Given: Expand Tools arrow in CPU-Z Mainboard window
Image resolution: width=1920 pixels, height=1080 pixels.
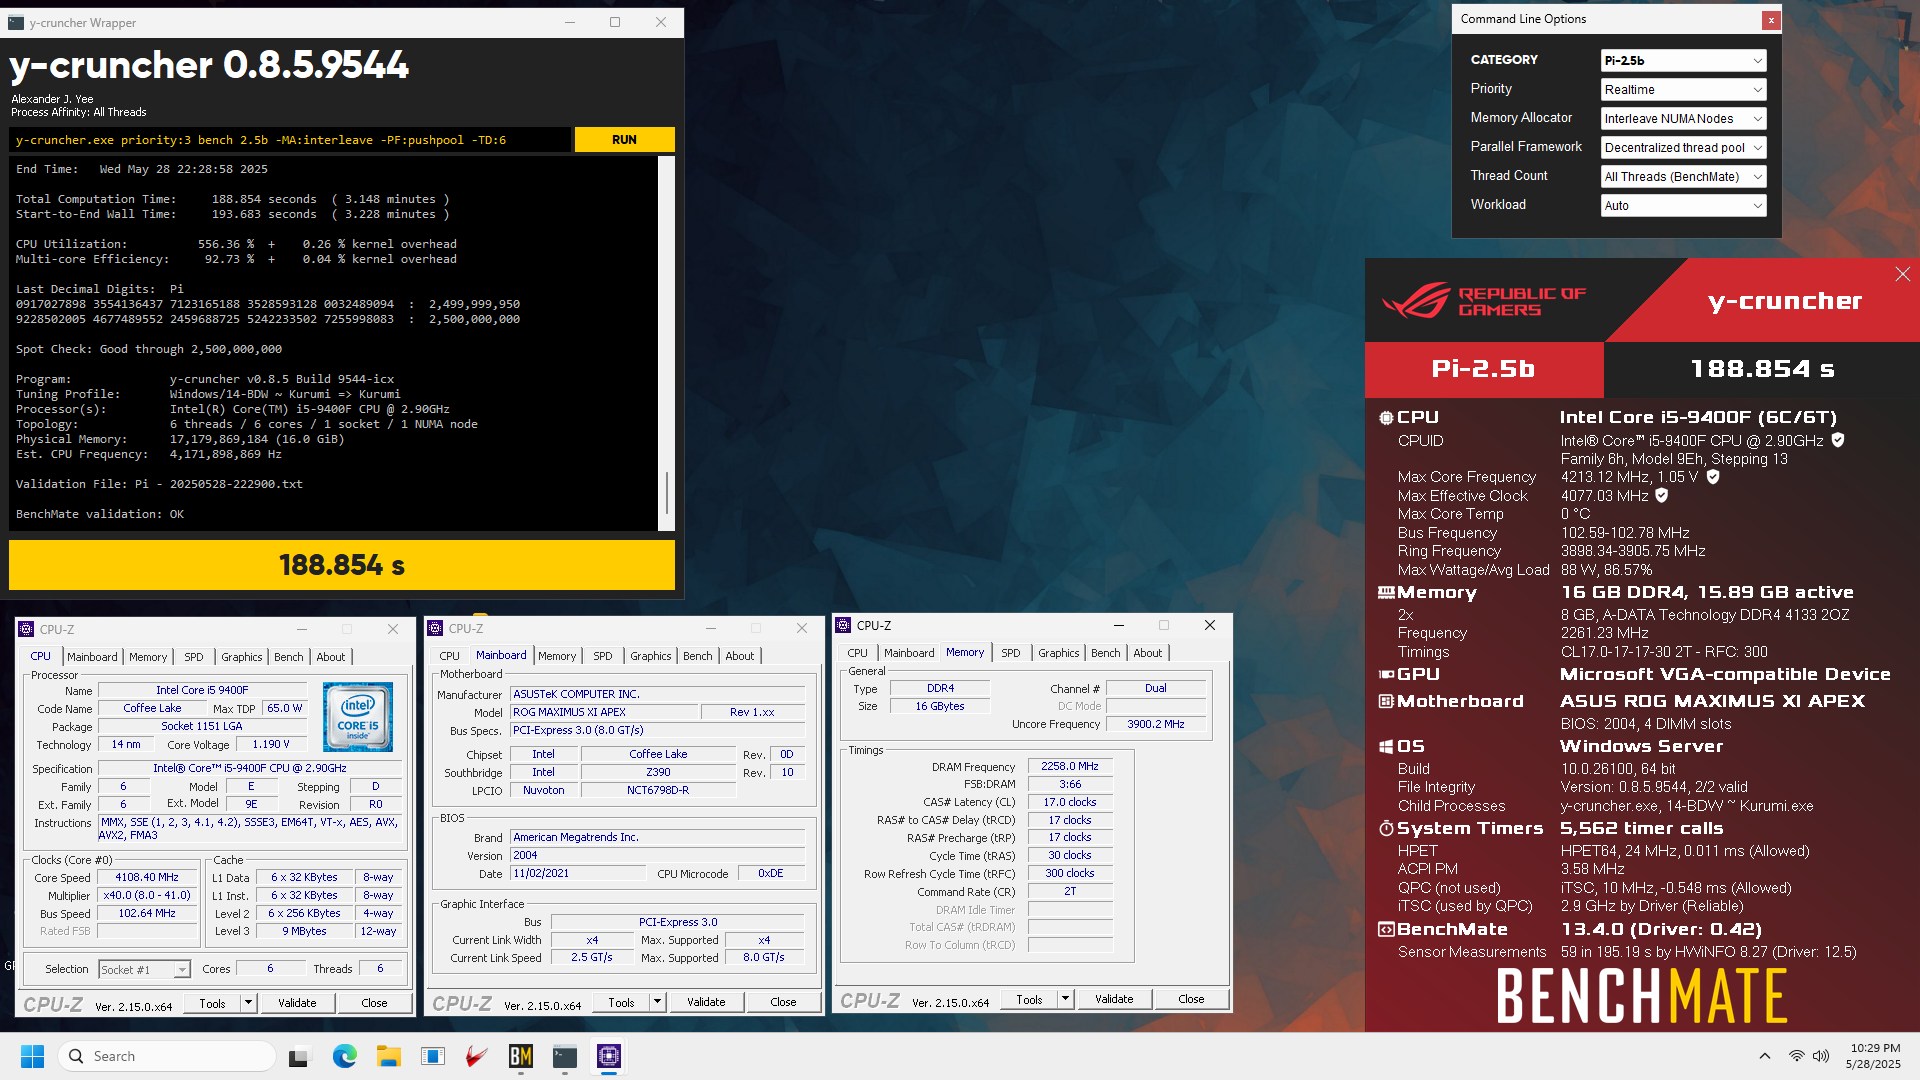Looking at the screenshot, I should click(x=658, y=1002).
